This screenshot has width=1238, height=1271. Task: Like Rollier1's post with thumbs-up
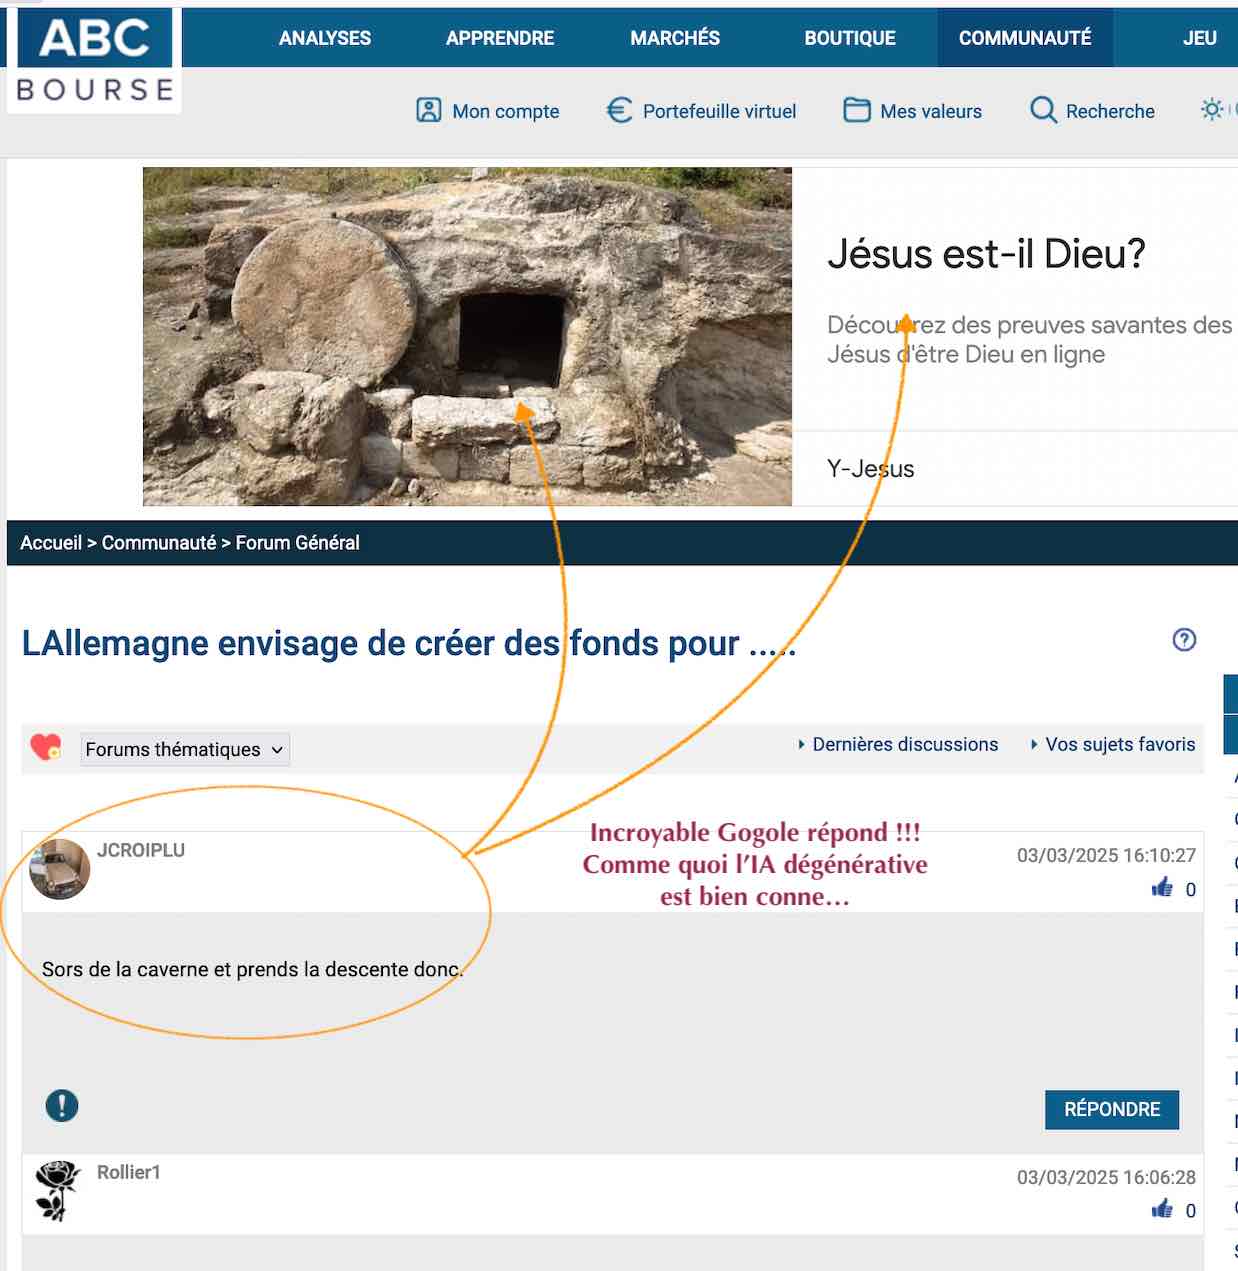1162,1210
